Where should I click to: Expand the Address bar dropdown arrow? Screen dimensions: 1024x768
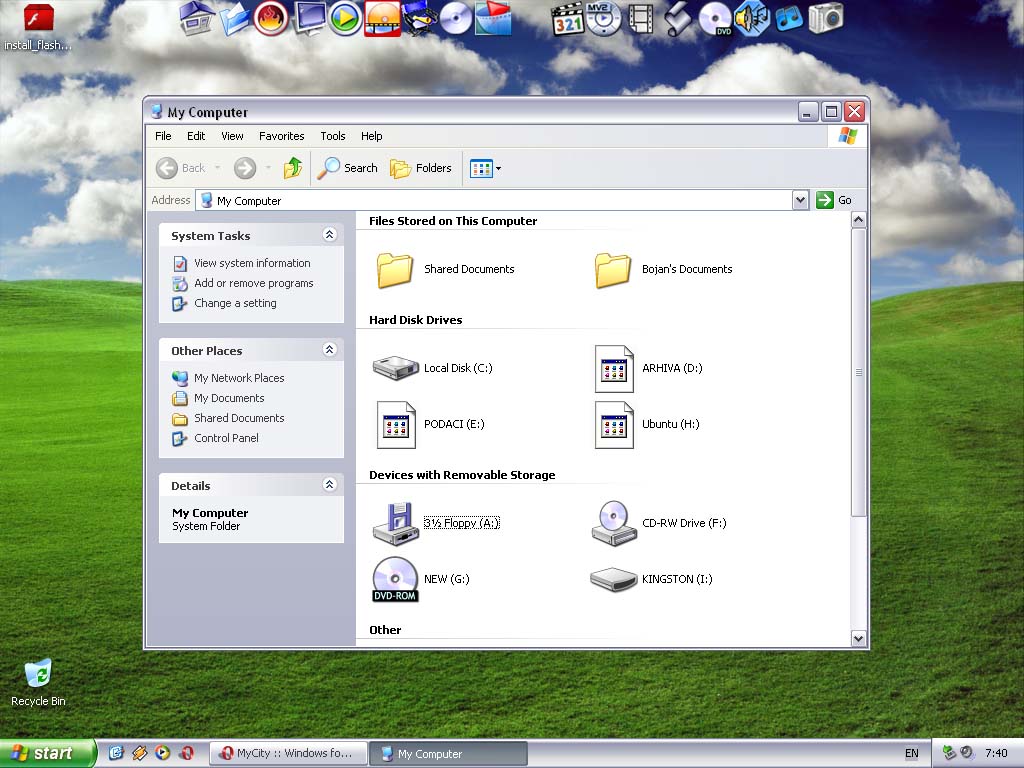coord(800,200)
